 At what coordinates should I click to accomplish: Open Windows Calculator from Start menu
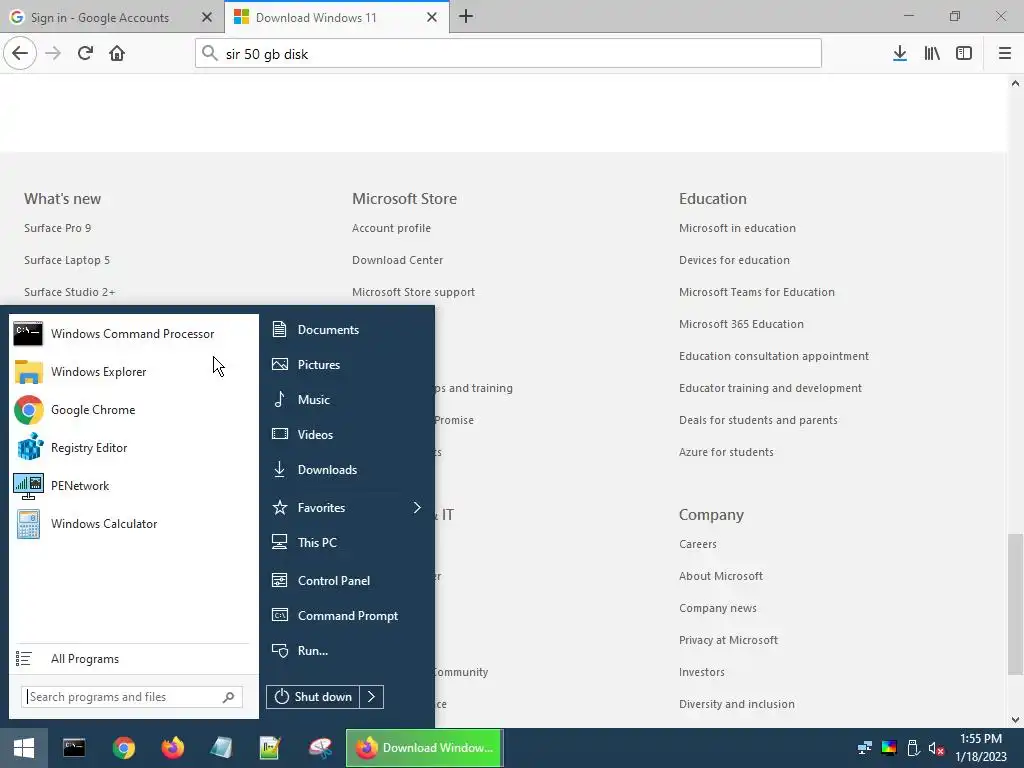[134, 524]
